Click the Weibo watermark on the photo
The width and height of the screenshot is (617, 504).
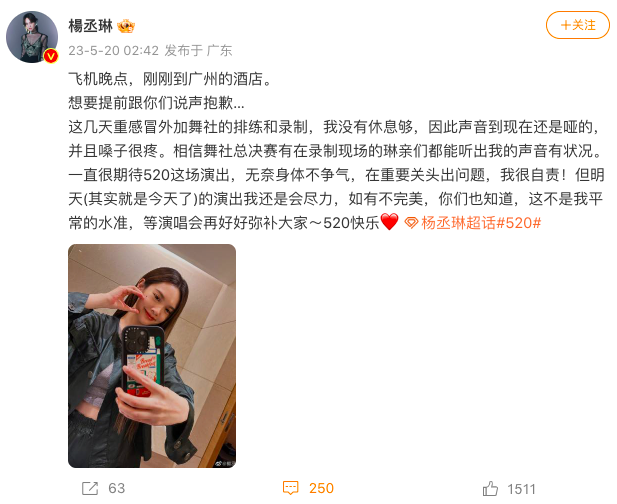(225, 463)
